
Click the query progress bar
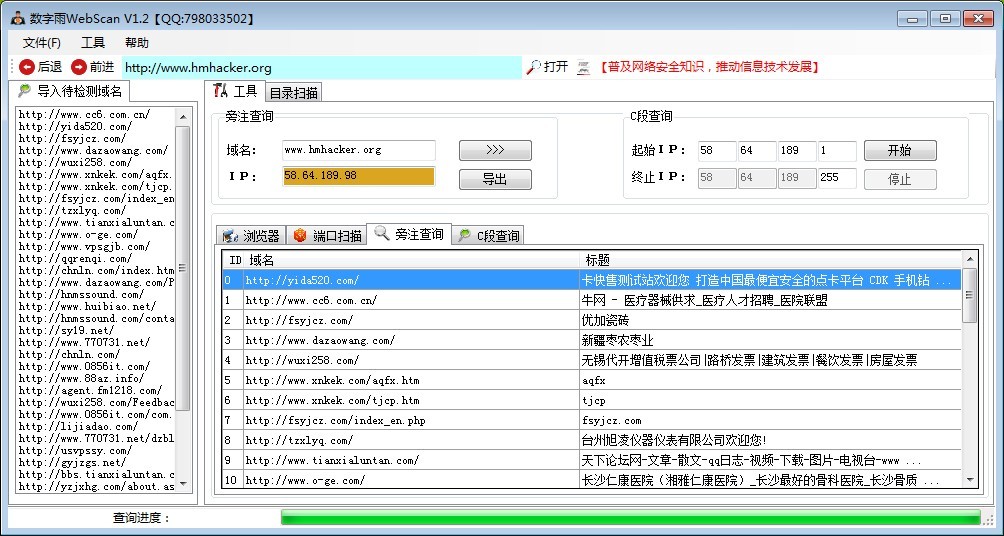pos(630,517)
